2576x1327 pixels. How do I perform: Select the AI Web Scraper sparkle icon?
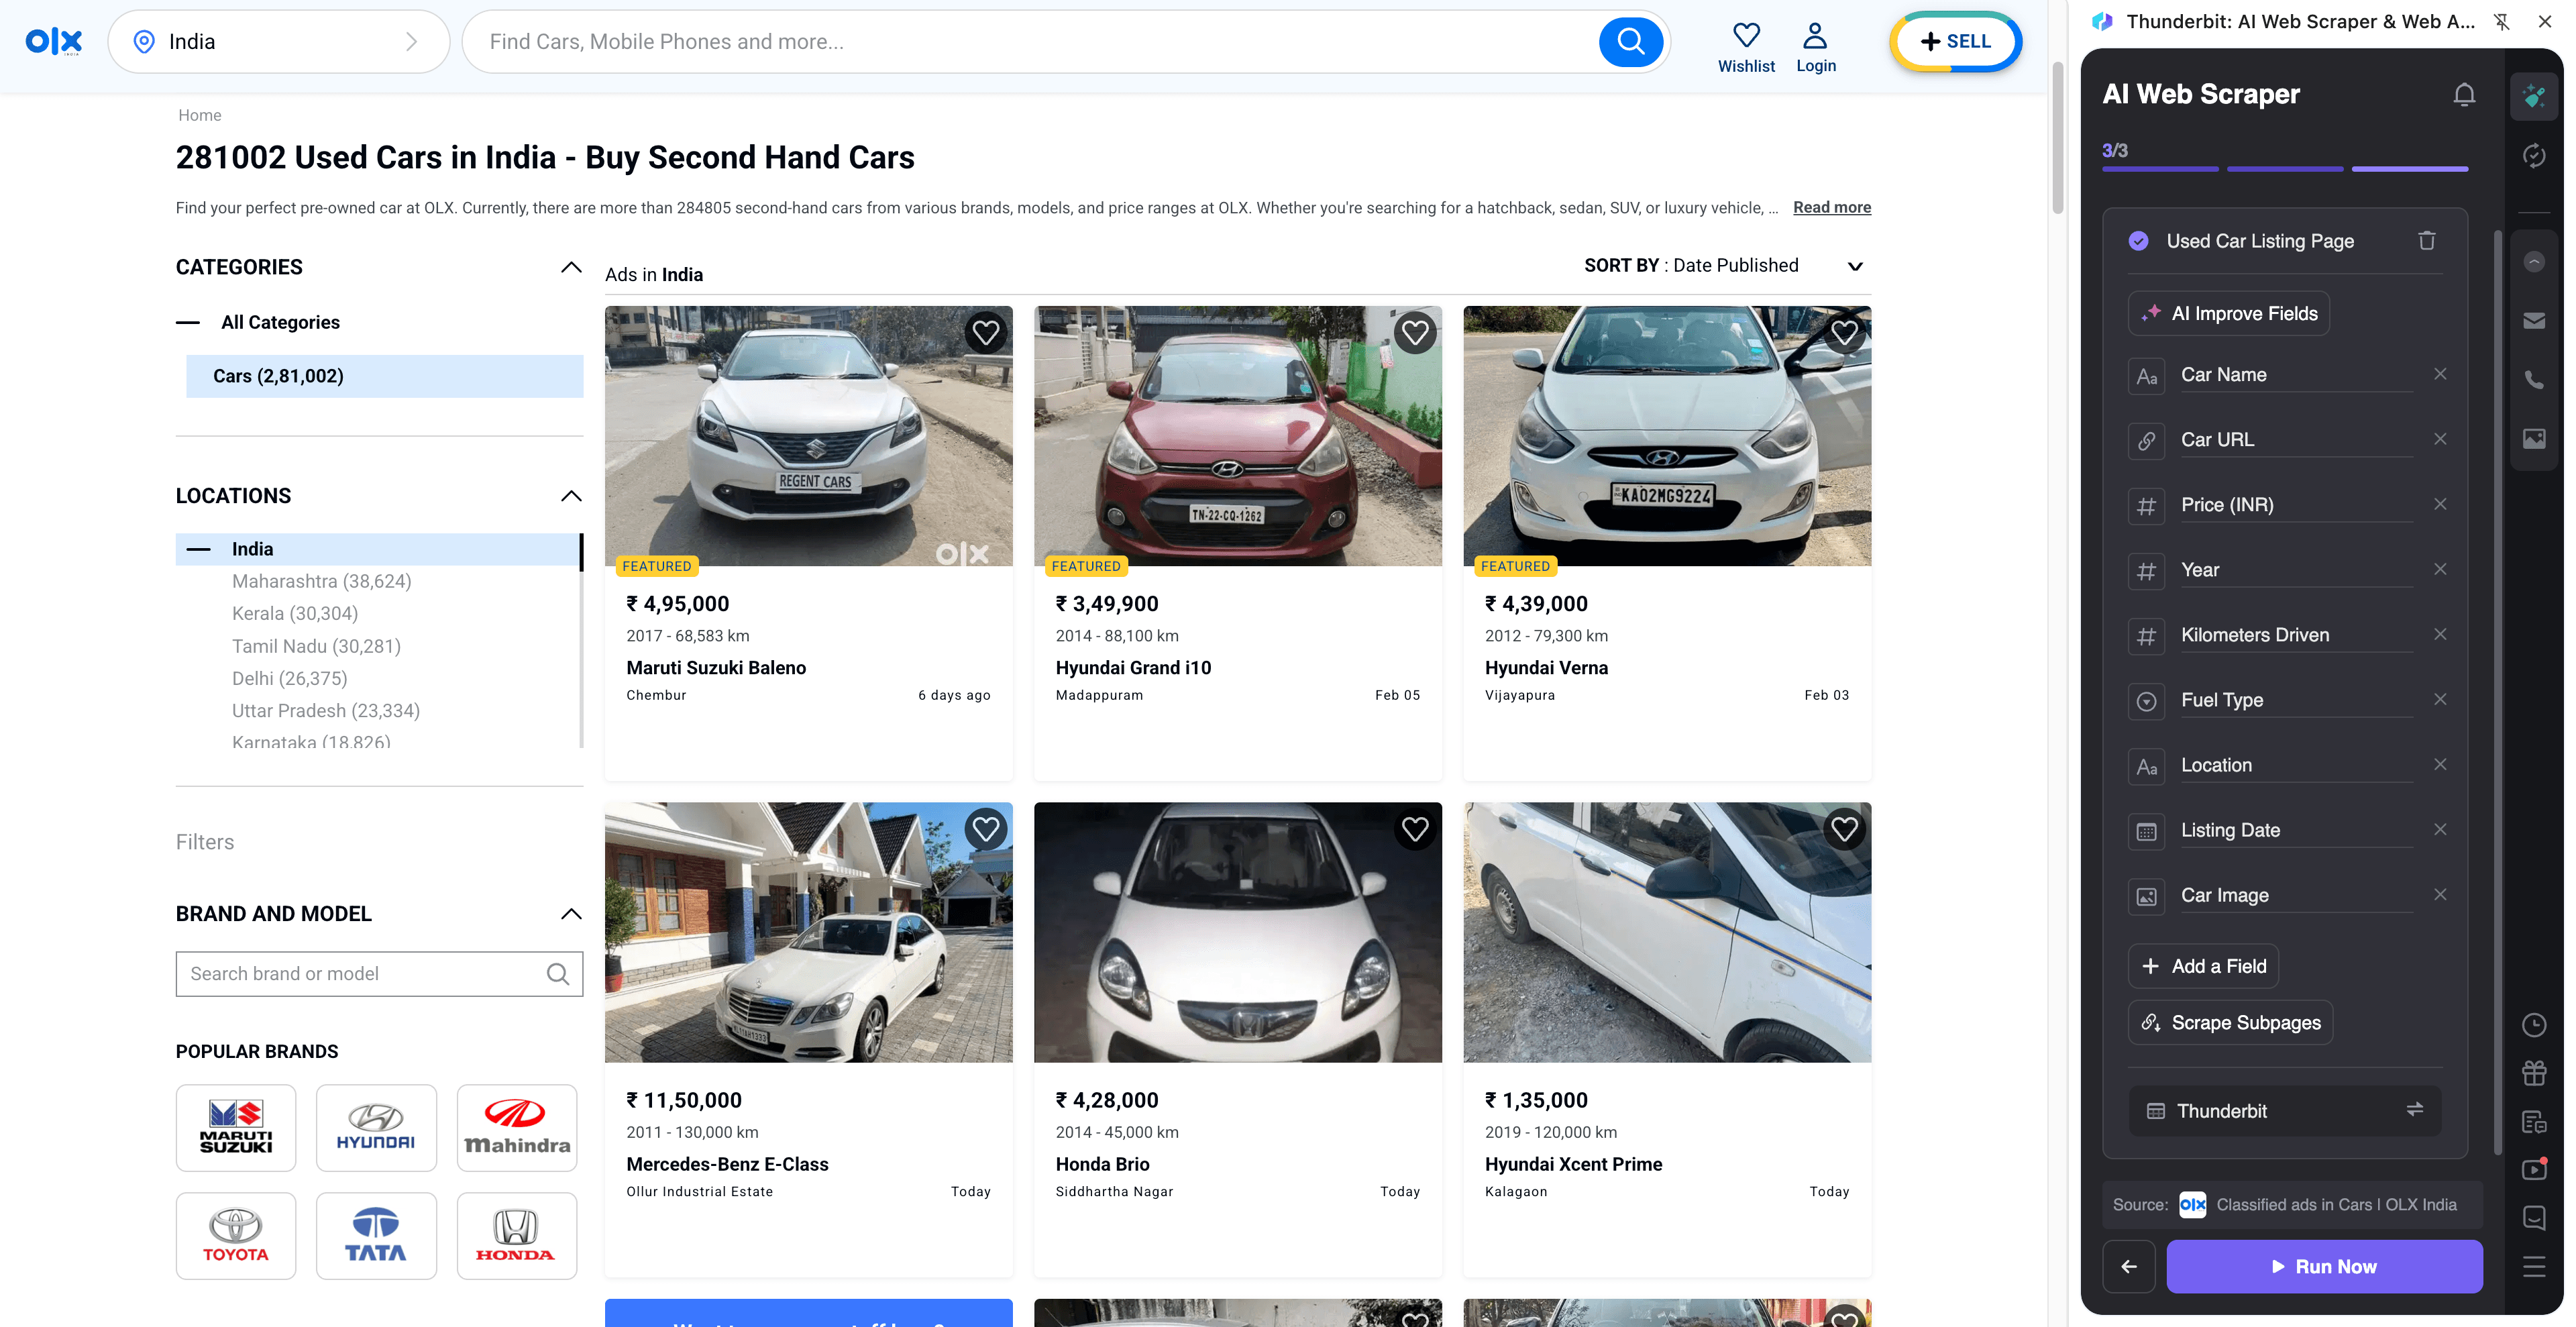(x=2535, y=96)
